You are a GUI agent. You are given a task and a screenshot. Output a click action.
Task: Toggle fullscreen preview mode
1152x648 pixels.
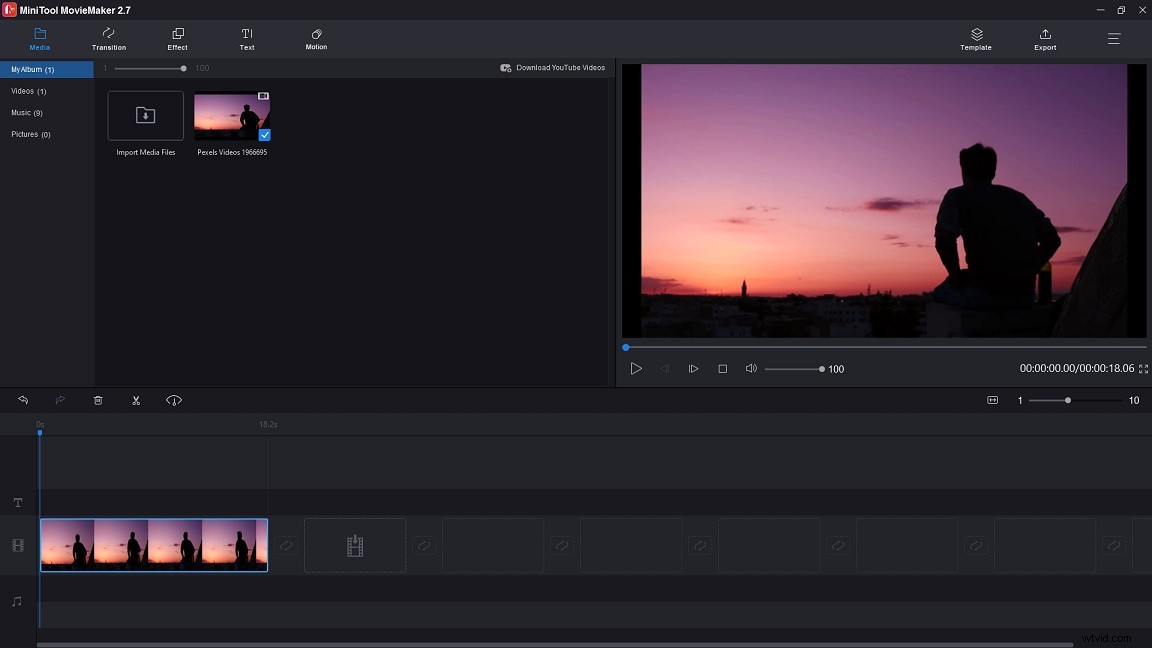(1143, 369)
